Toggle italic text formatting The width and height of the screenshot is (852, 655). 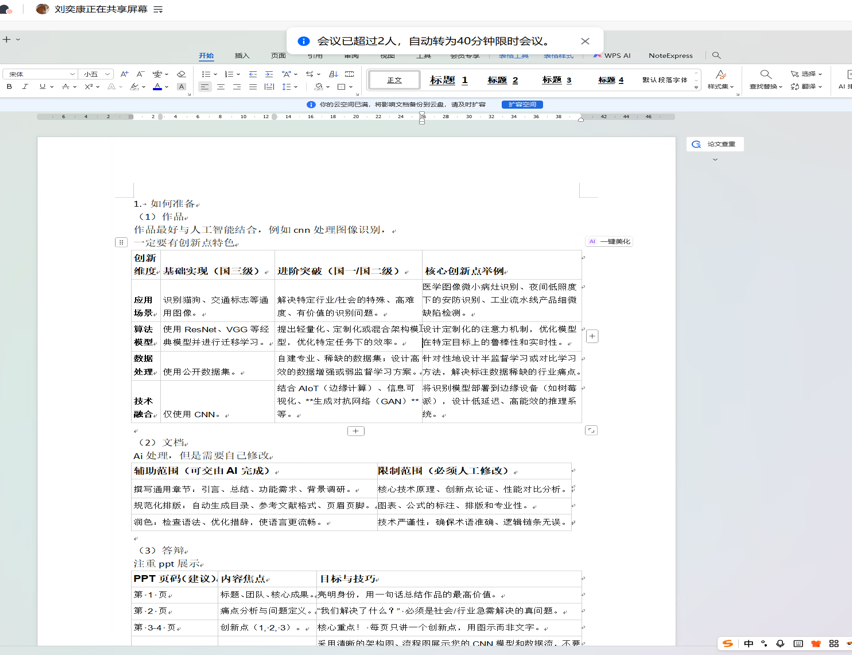(26, 88)
